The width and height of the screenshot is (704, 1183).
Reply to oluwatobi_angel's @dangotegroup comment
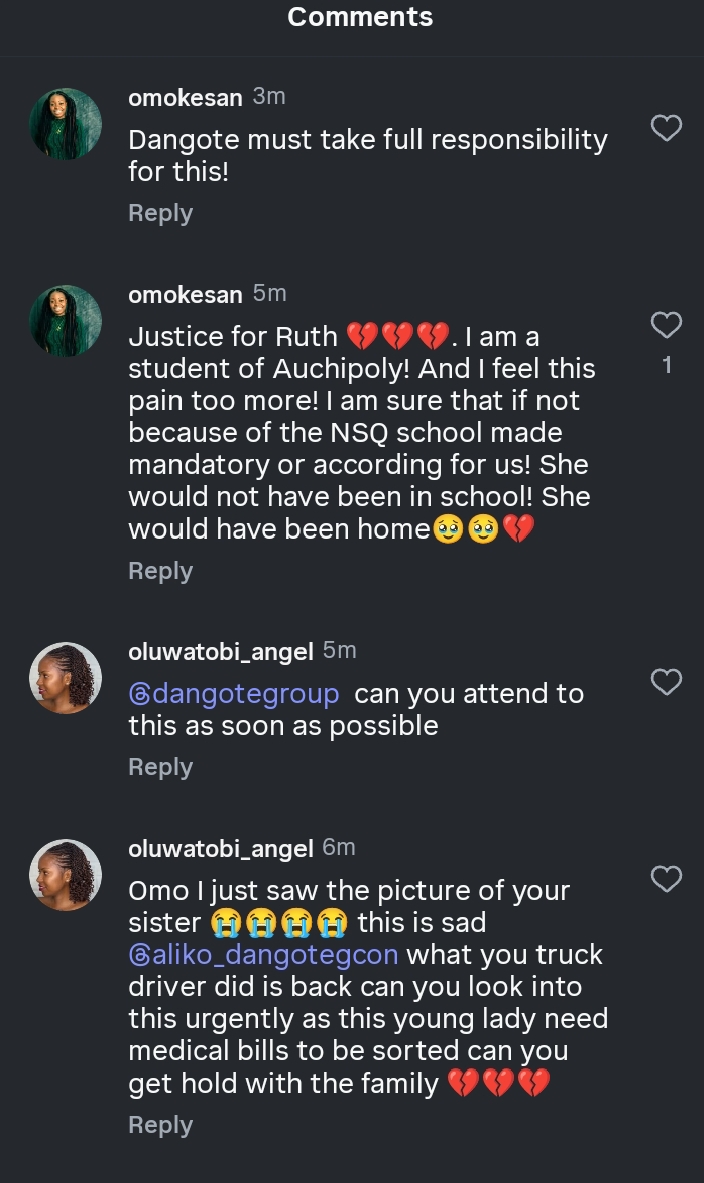pos(160,767)
